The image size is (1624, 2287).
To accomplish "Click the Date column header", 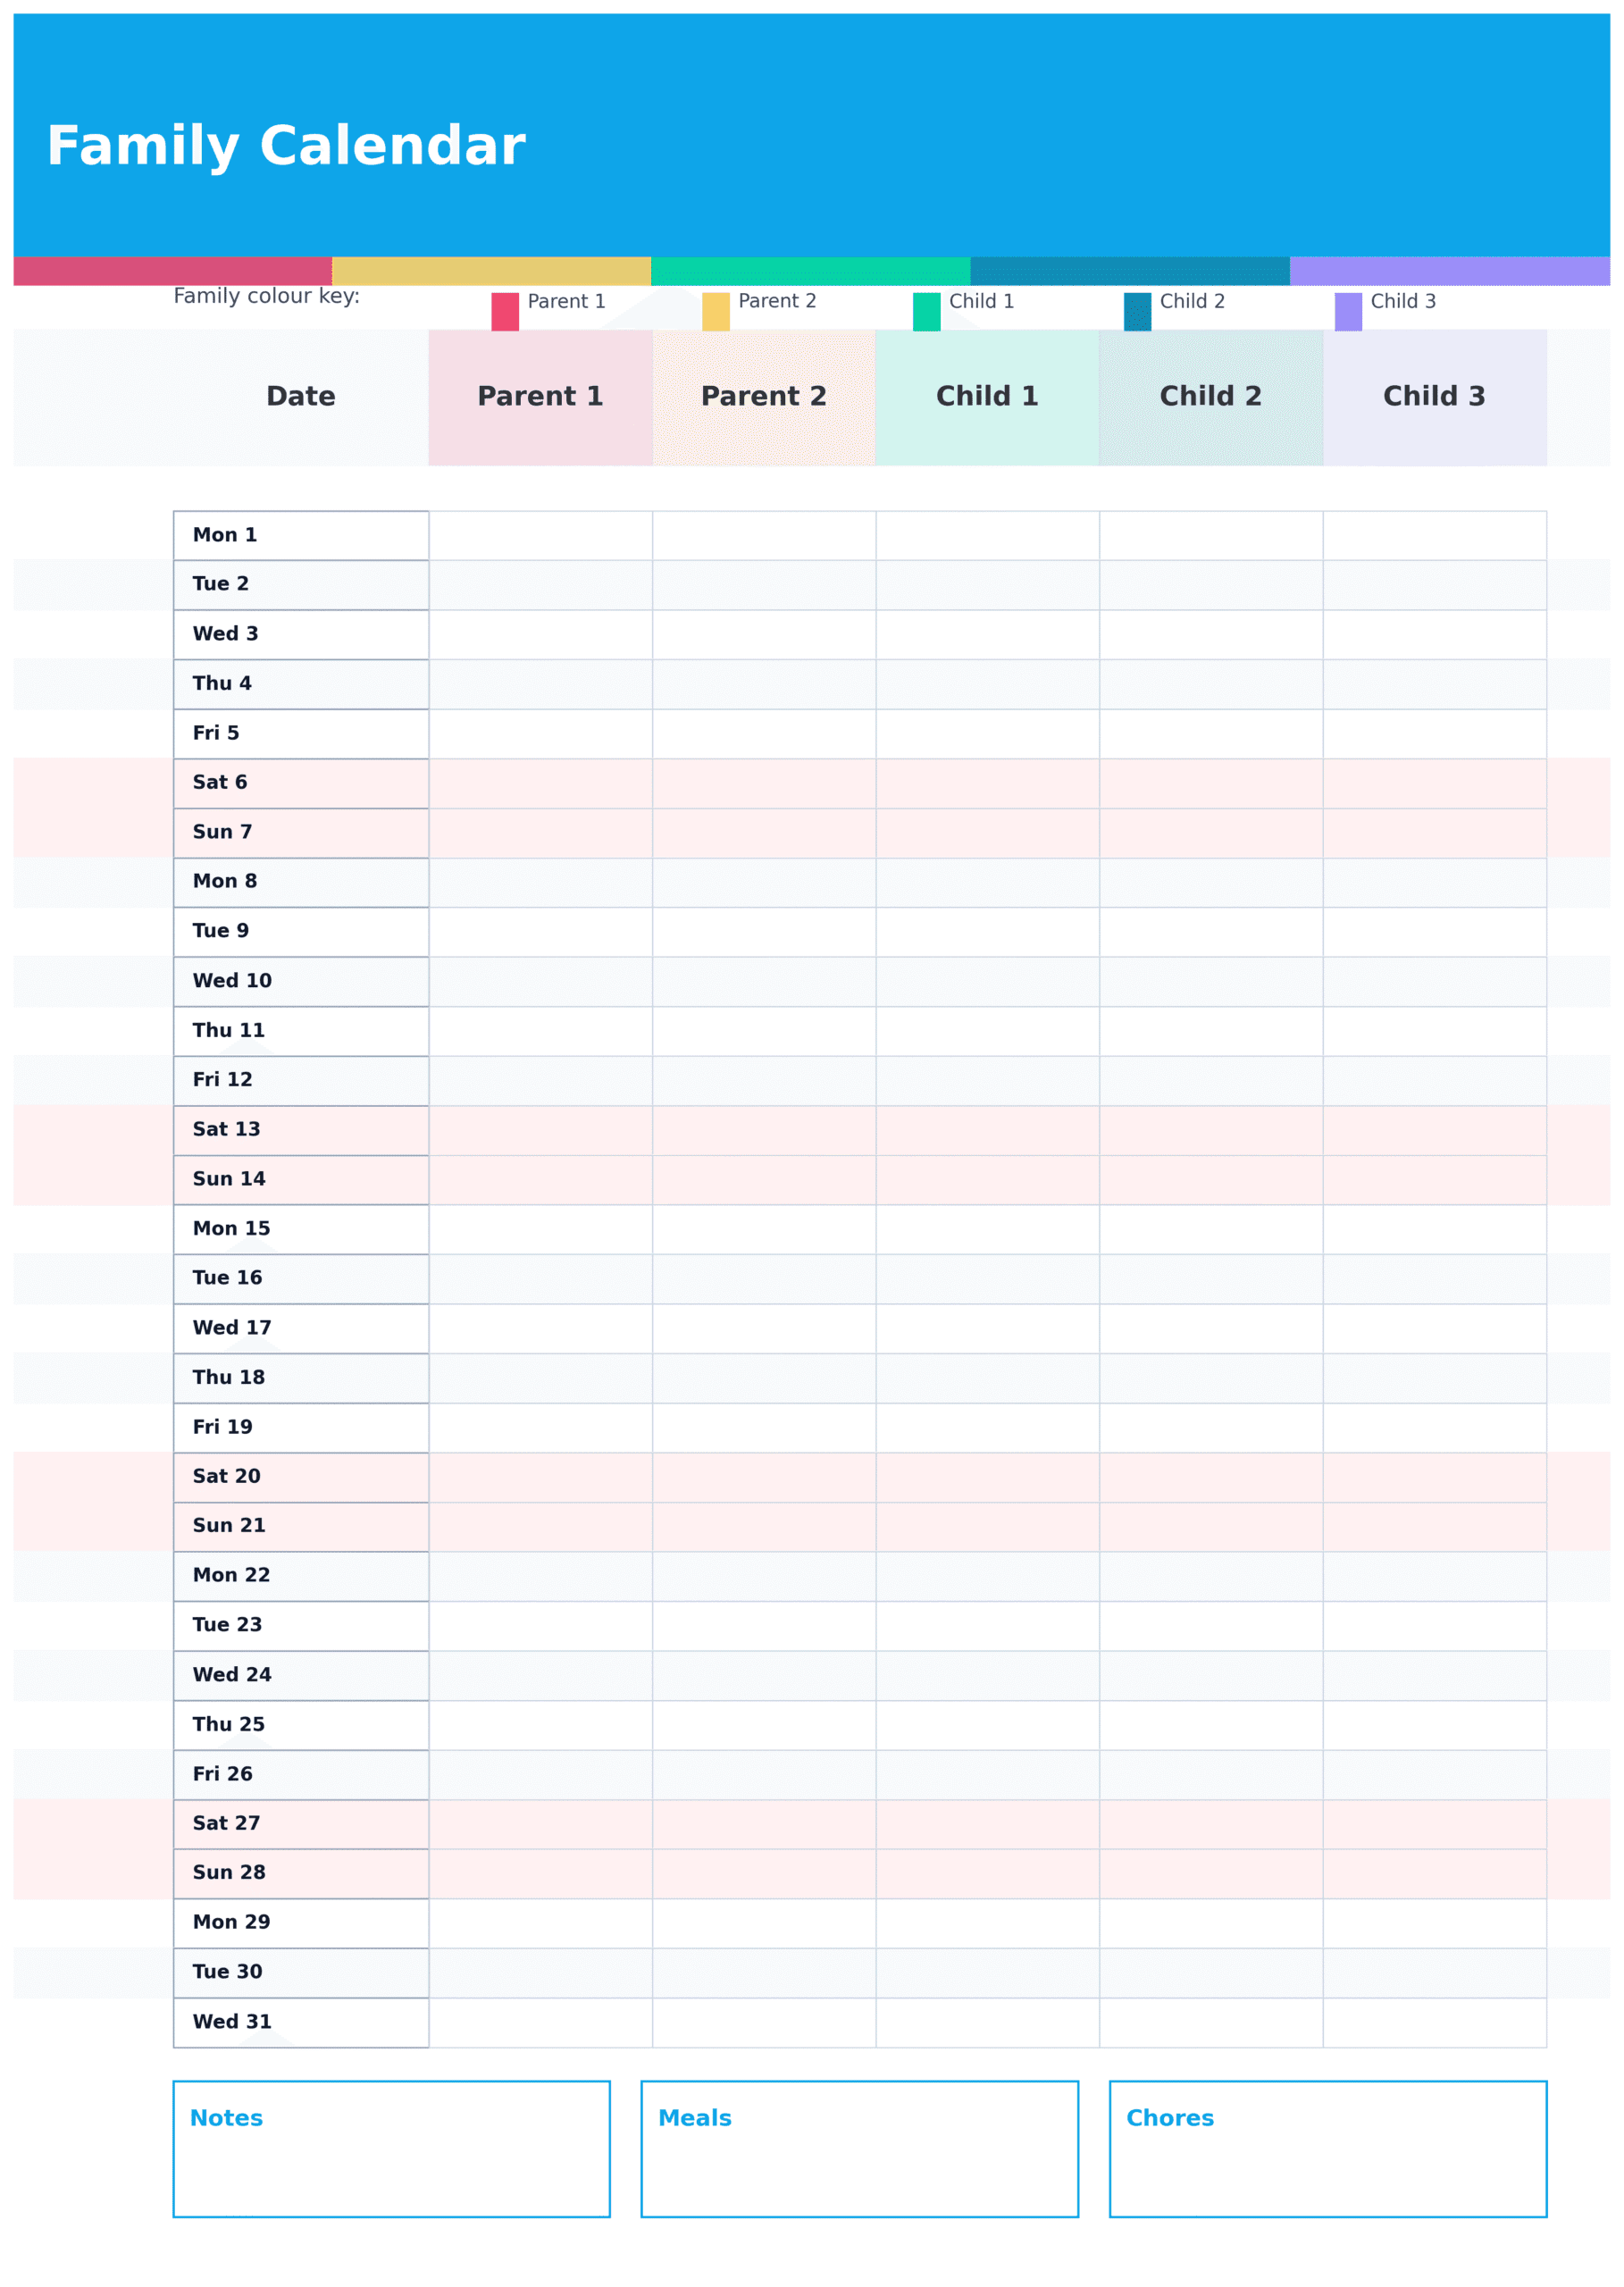I will [x=301, y=397].
